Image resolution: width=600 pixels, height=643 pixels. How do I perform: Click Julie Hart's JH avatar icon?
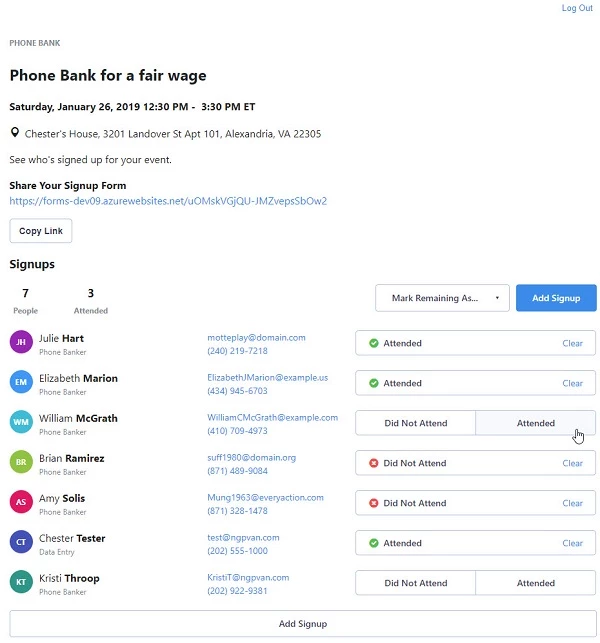(x=21, y=342)
